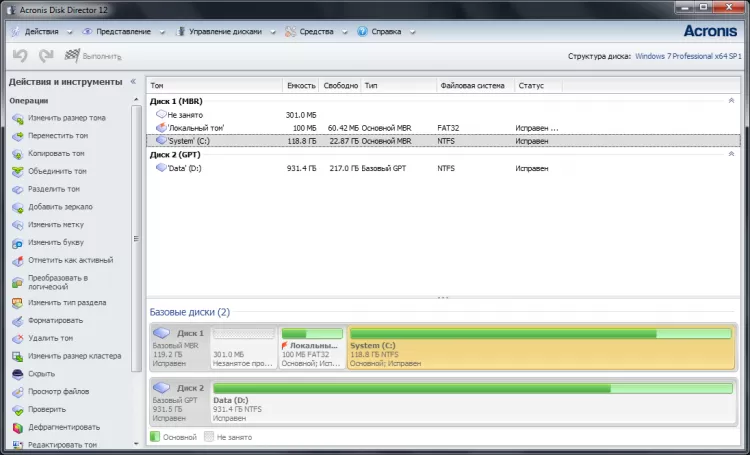Click the Change partition type icon (Изменить тип раздела)
This screenshot has height=455, width=750.
coord(18,303)
